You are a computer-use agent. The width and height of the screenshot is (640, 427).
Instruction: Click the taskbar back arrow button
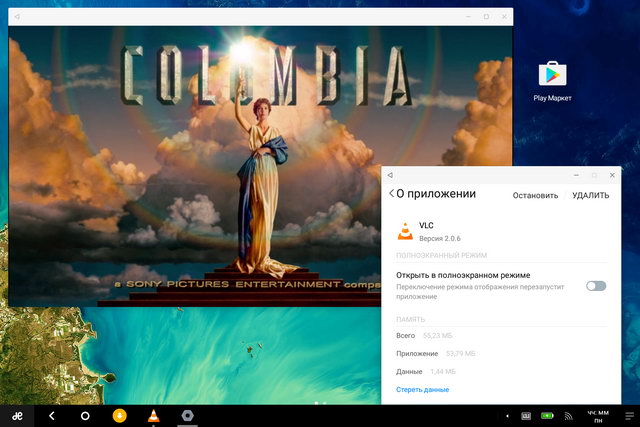pos(51,416)
